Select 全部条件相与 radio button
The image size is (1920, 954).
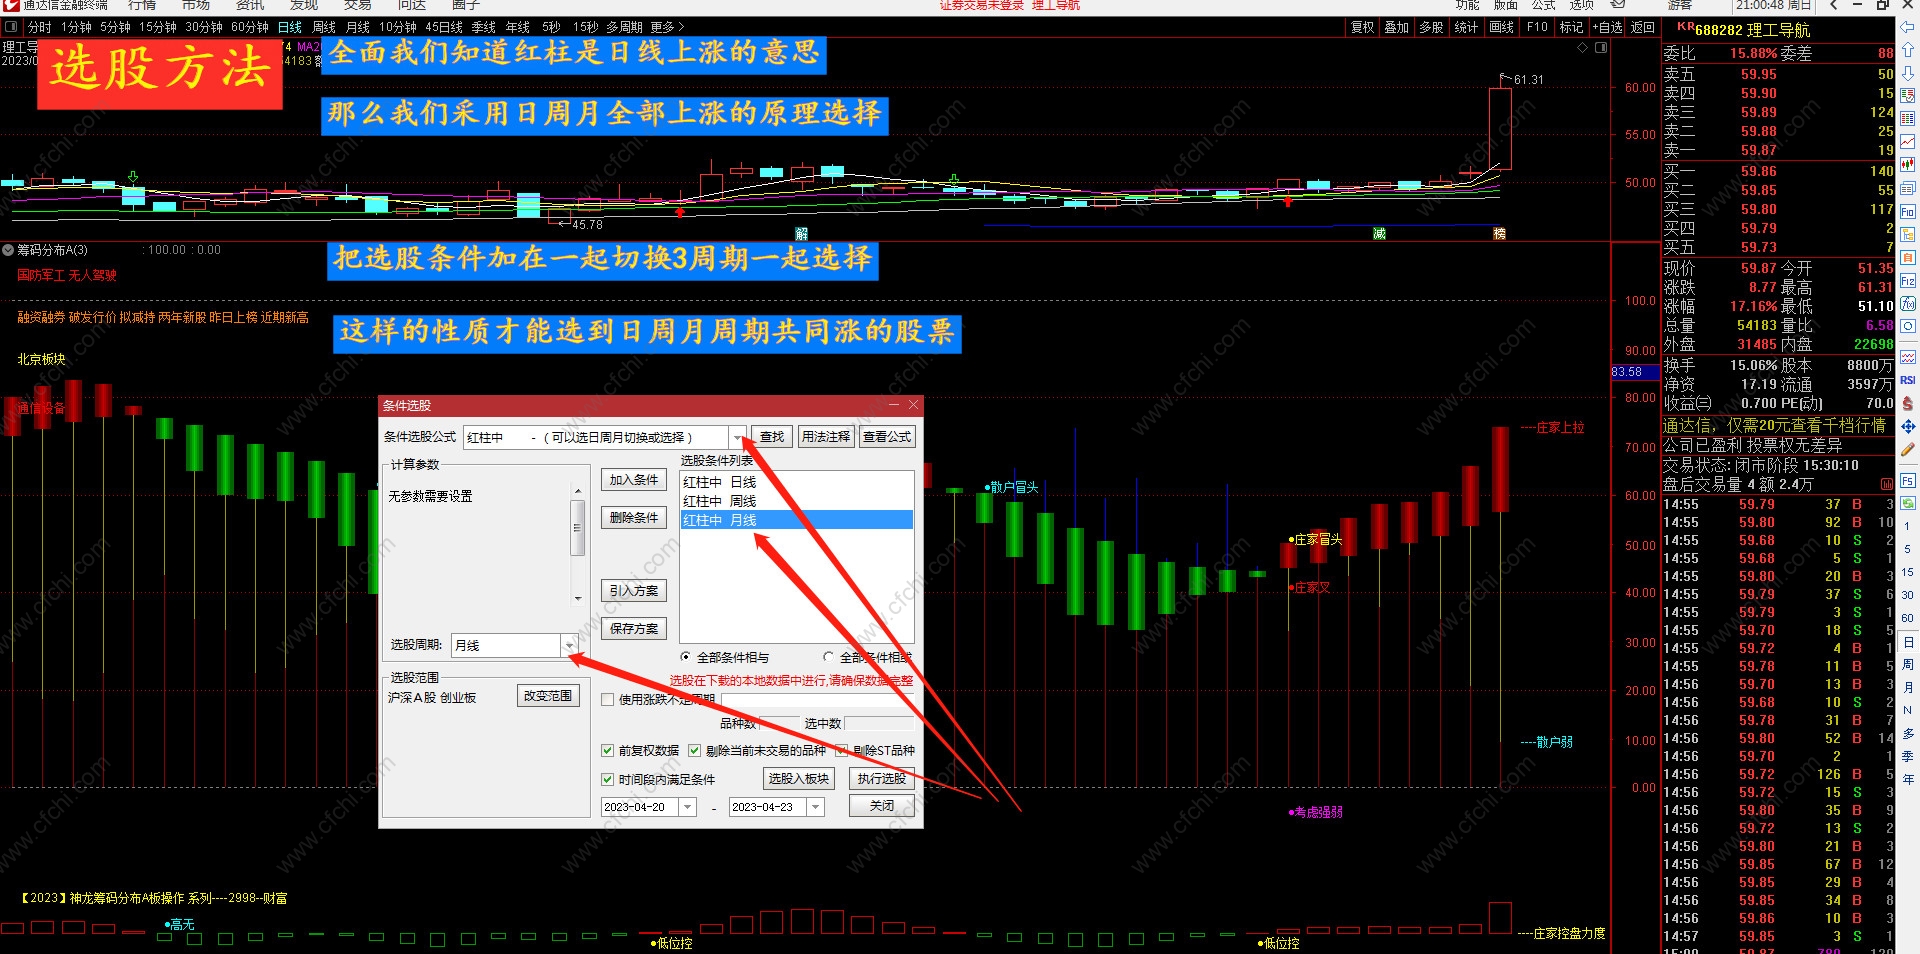pos(685,657)
